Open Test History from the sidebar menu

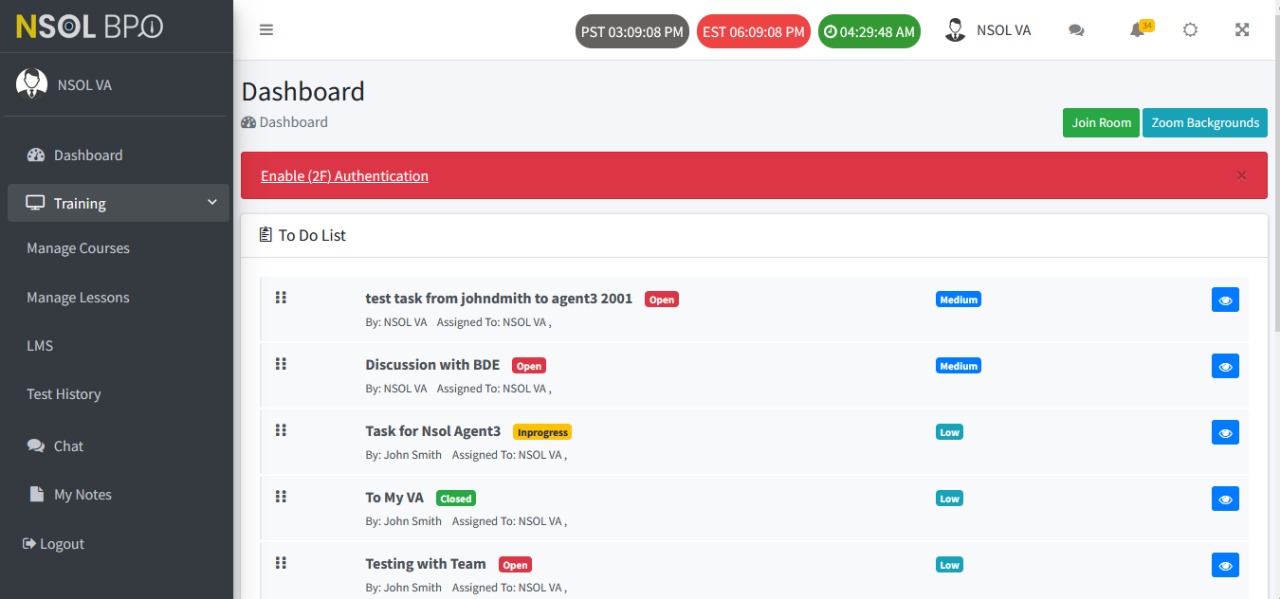click(63, 394)
